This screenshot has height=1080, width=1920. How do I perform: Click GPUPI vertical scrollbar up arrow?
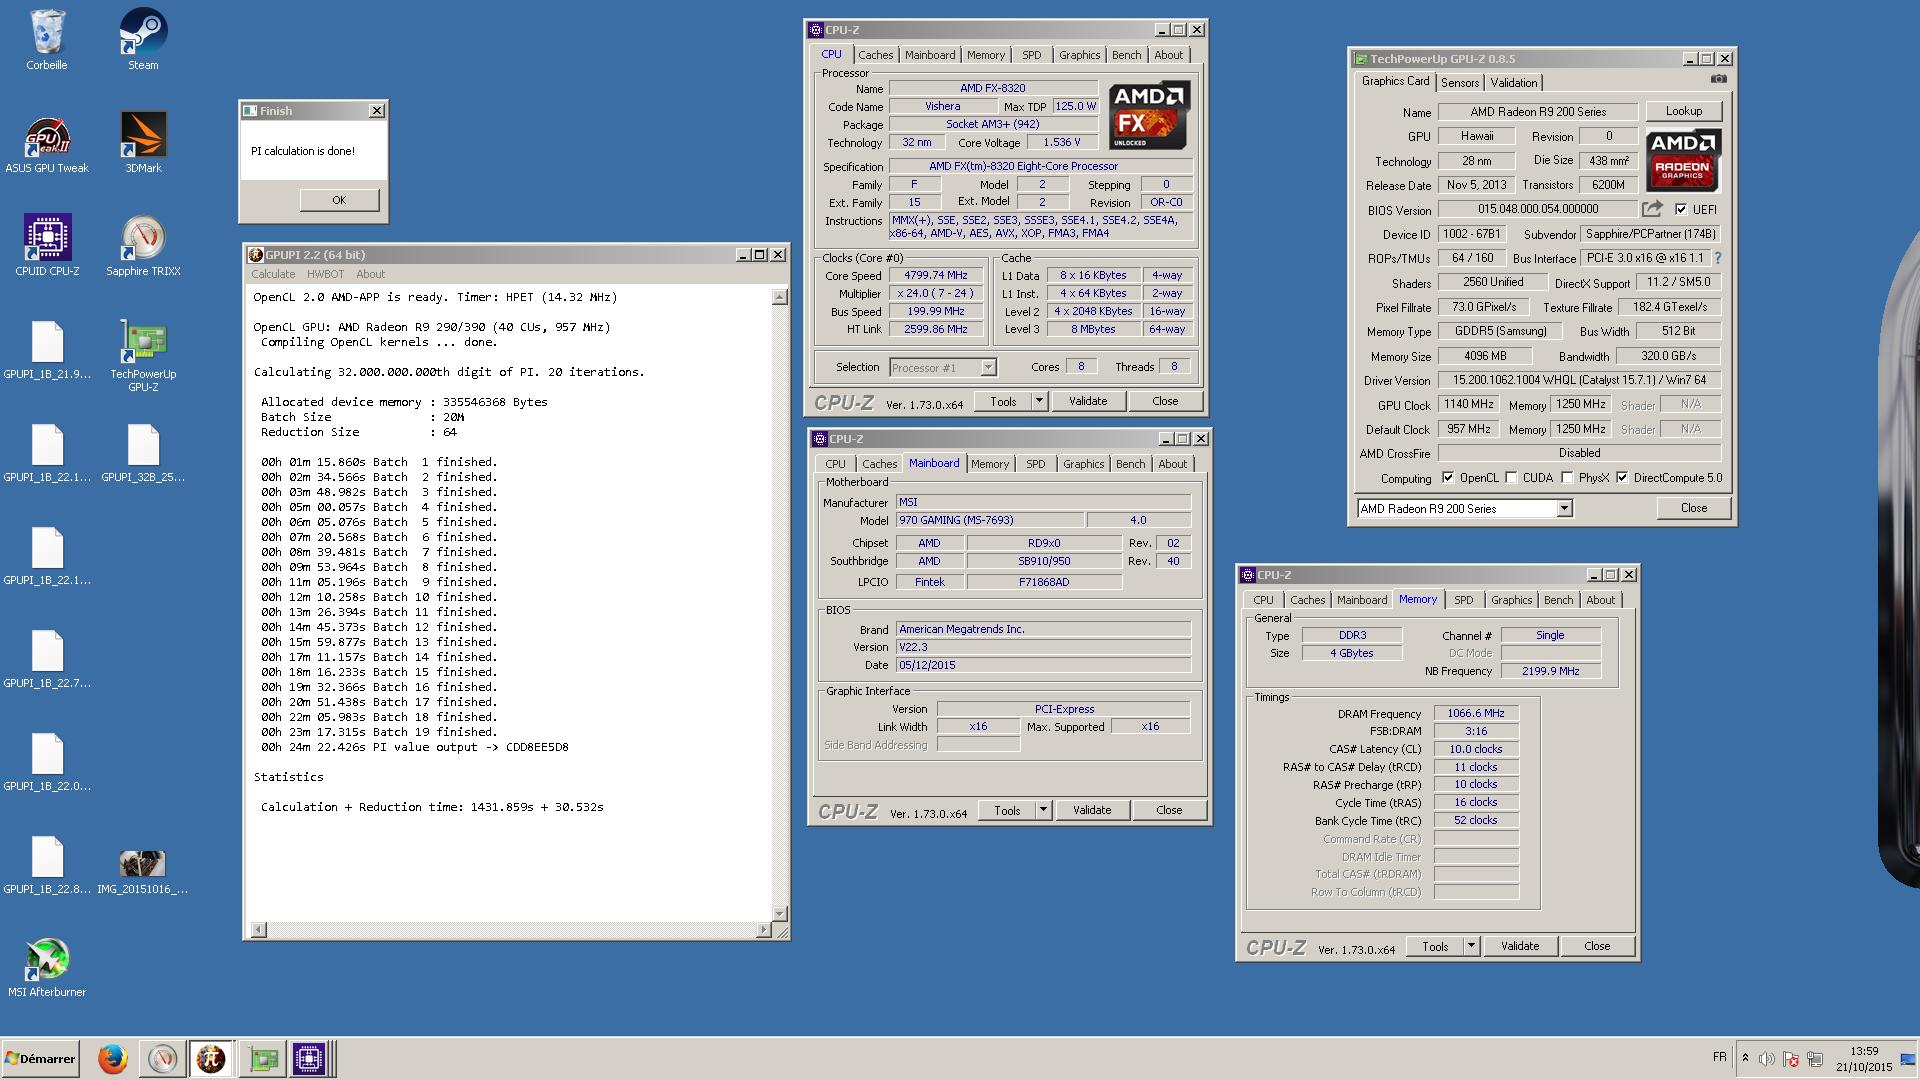780,297
